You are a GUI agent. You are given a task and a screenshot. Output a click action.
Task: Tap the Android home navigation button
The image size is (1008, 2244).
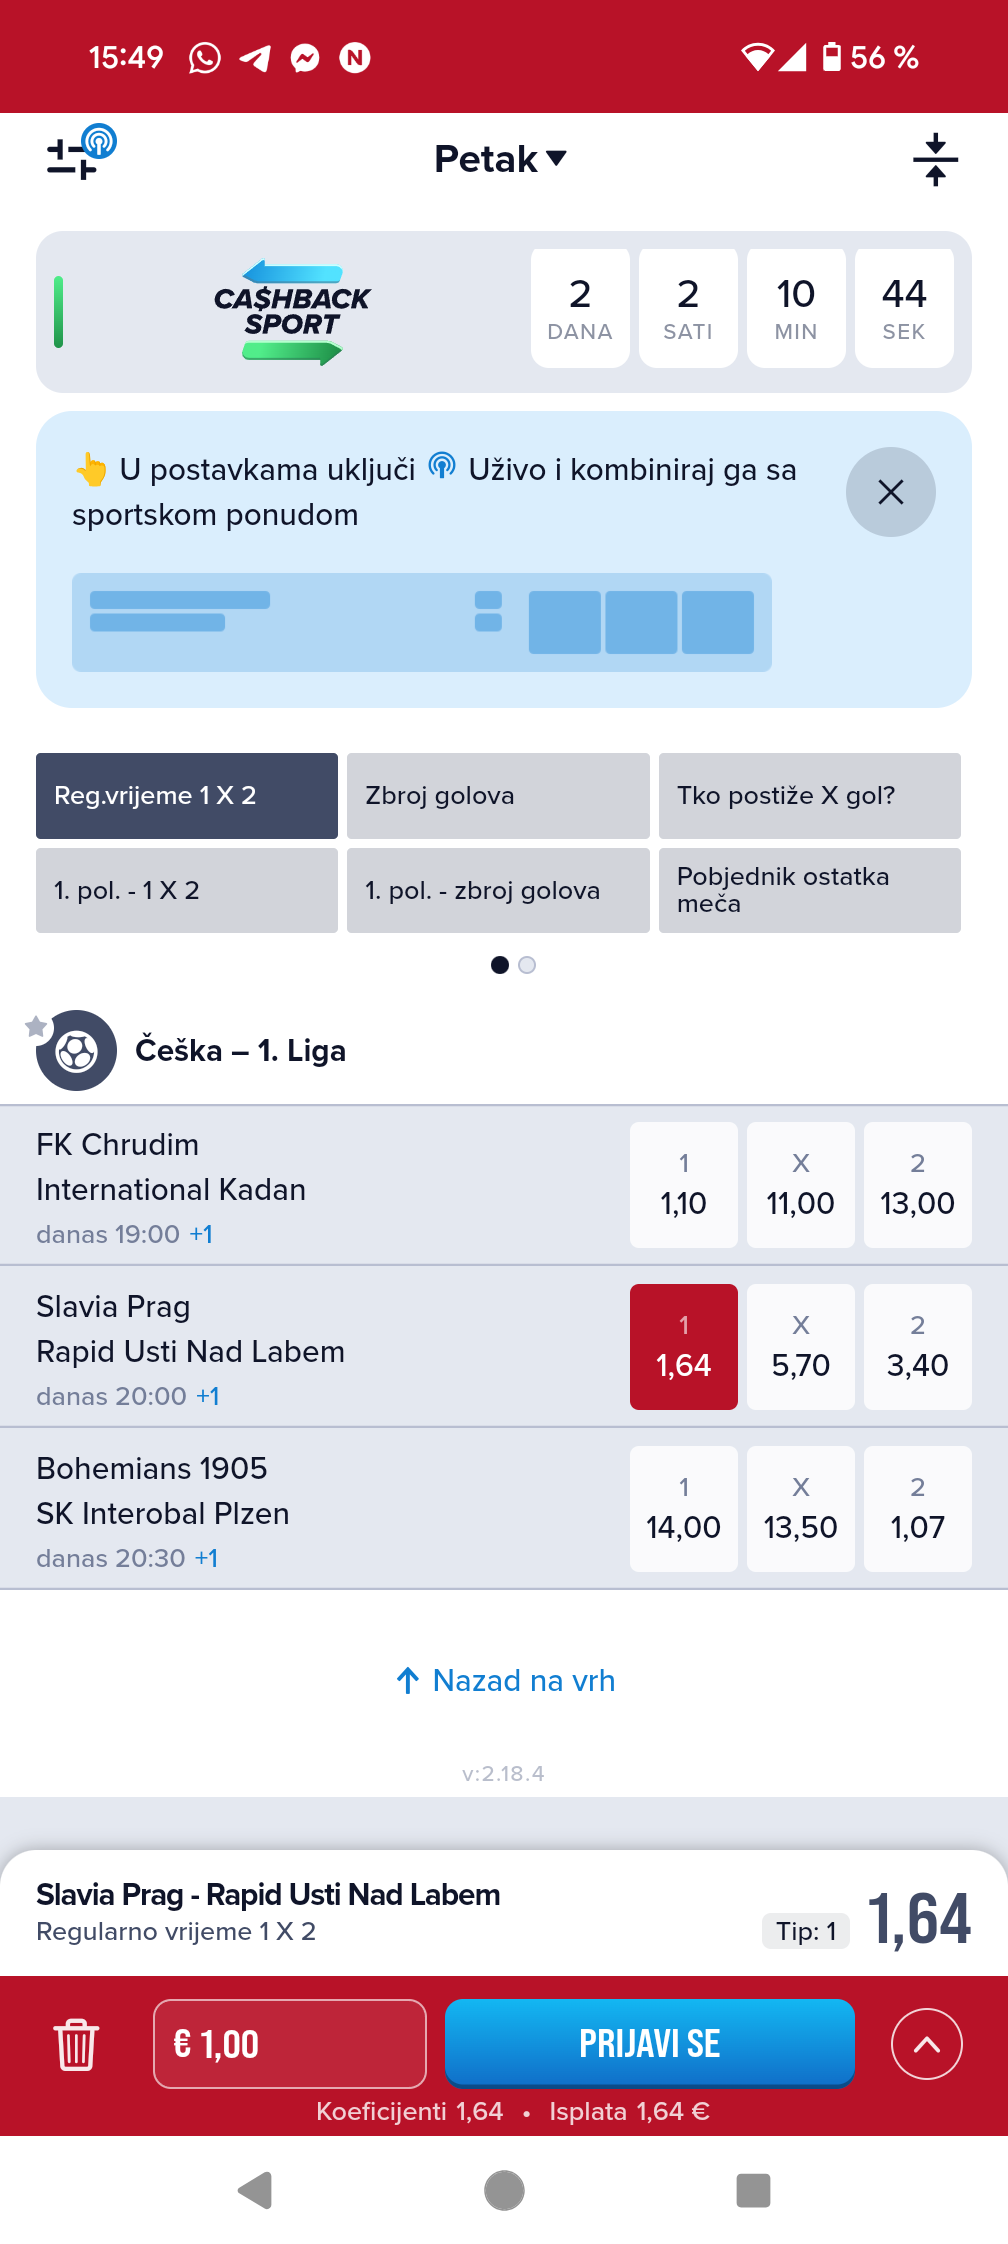pos(504,2190)
